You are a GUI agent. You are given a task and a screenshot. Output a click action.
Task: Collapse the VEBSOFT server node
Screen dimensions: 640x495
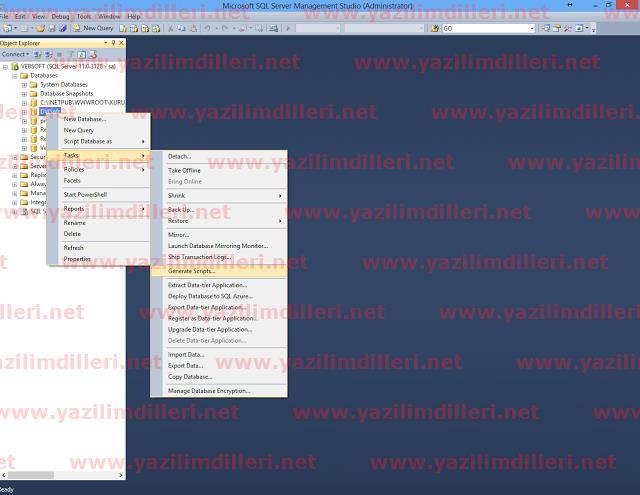[x=5, y=67]
